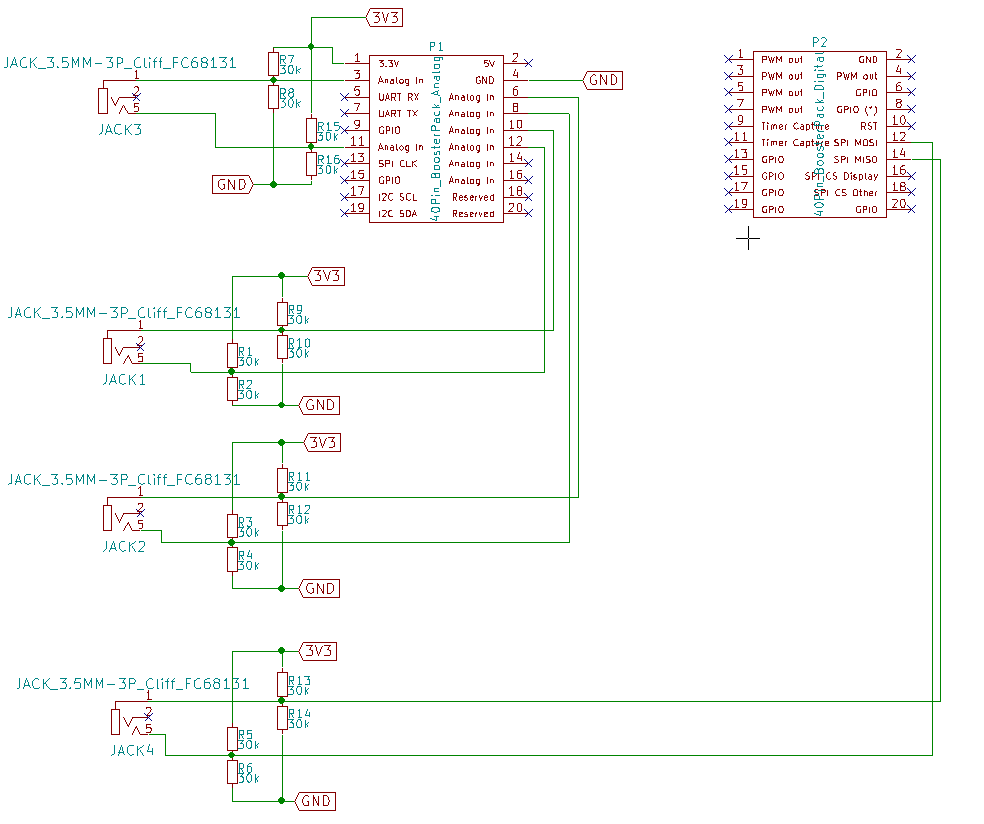The height and width of the screenshot is (824, 984).
Task: Click SPI CS Other pin name on P2
Action: point(846,193)
